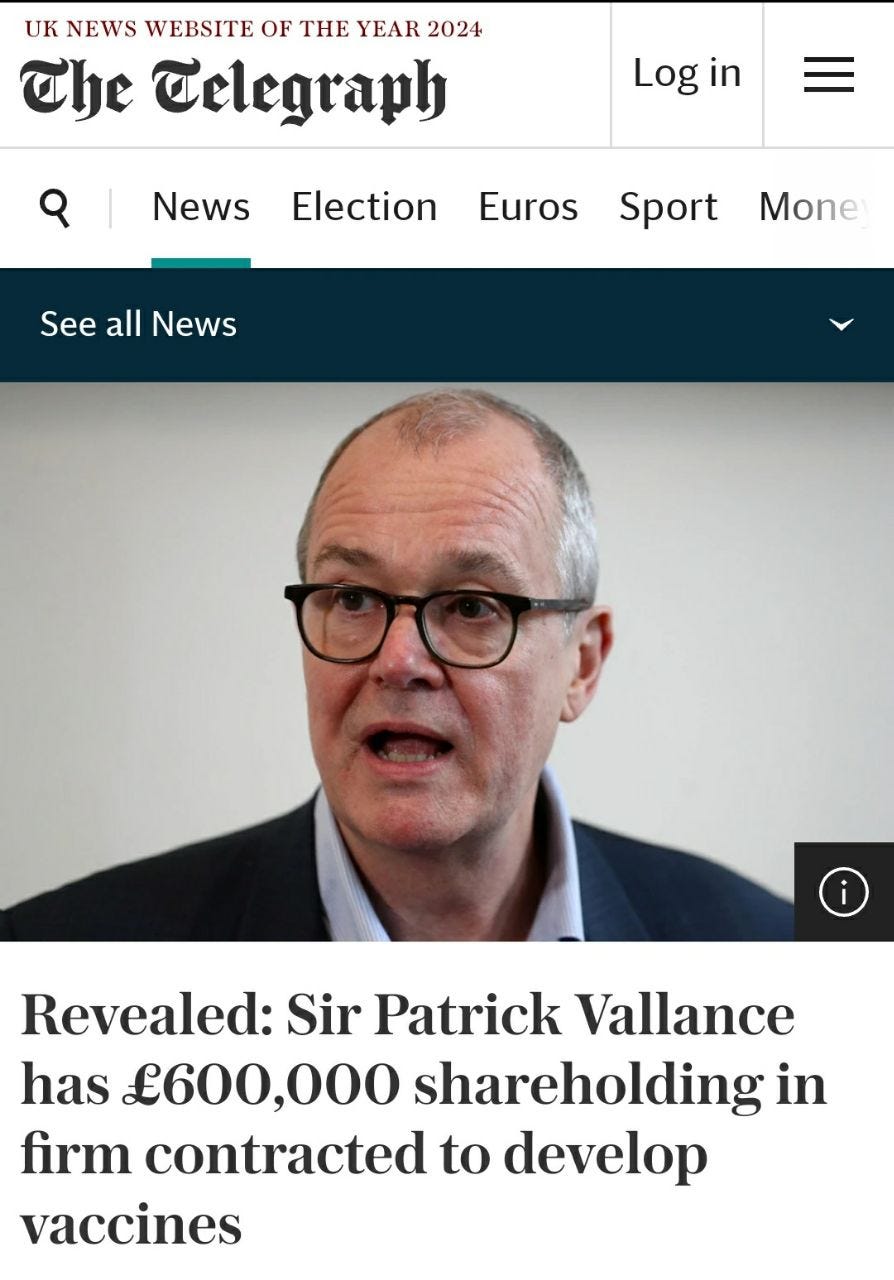The width and height of the screenshot is (894, 1280).
Task: Switch to the News tab
Action: (201, 207)
